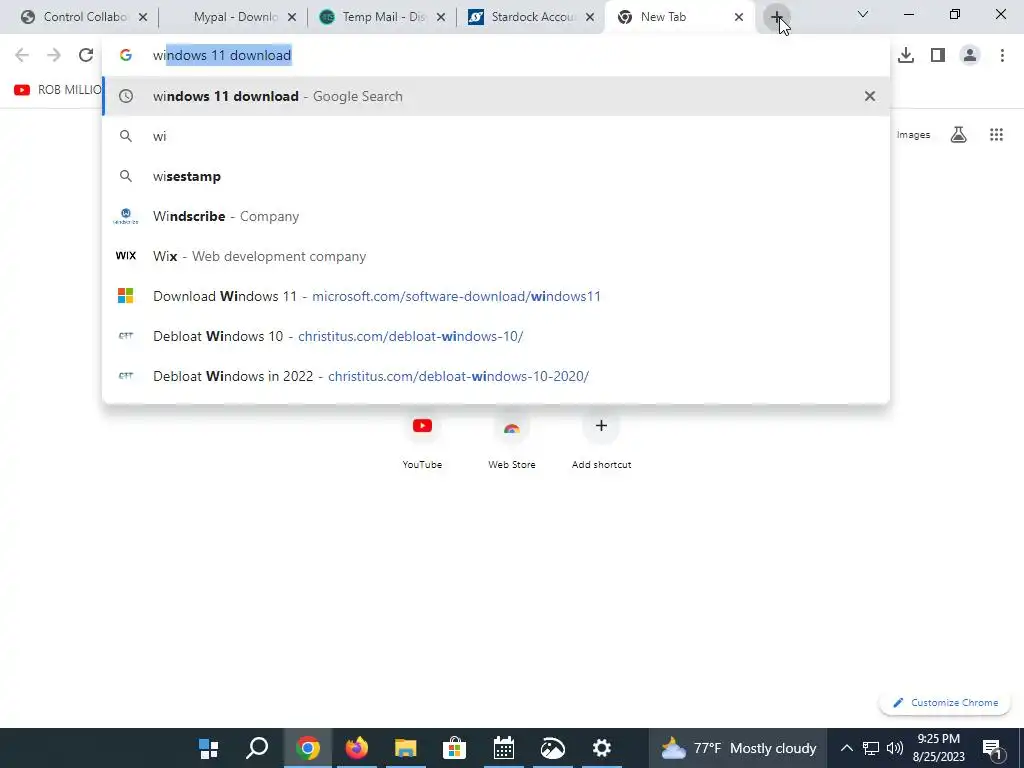Expand the tab search dropdown arrow
This screenshot has width=1024, height=768.
[x=863, y=14]
